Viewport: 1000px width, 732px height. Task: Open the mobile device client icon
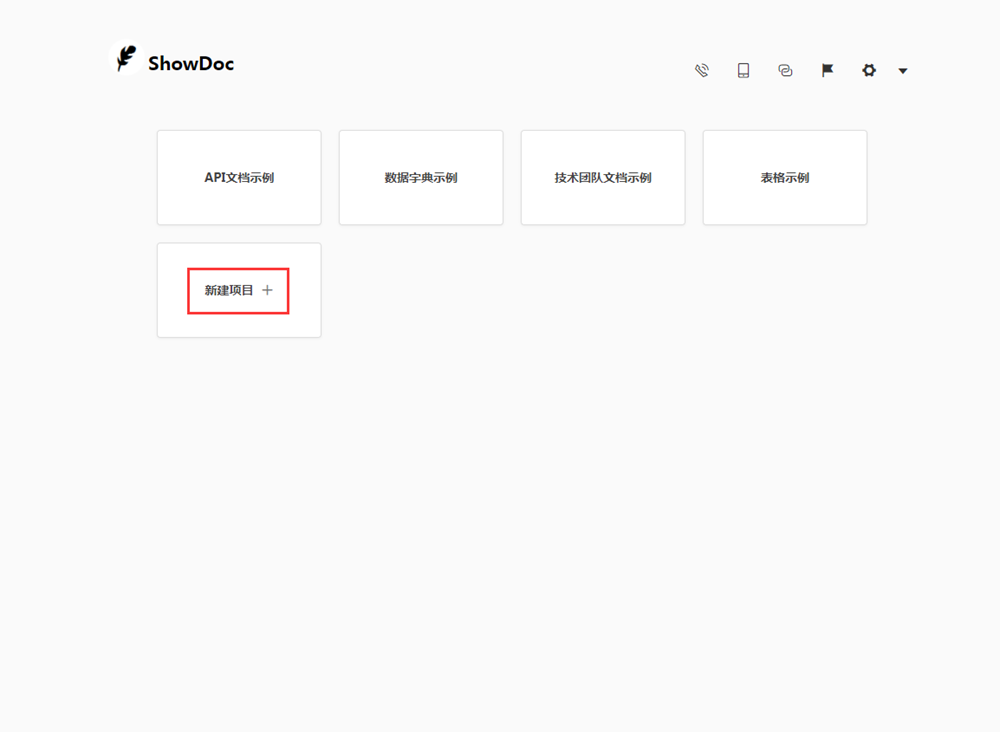[744, 70]
